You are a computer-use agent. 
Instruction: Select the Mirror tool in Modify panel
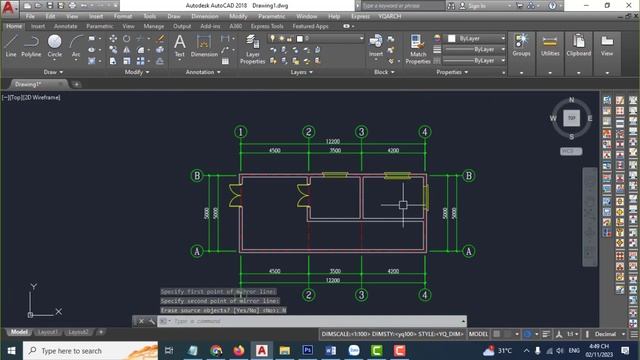[x=127, y=50]
